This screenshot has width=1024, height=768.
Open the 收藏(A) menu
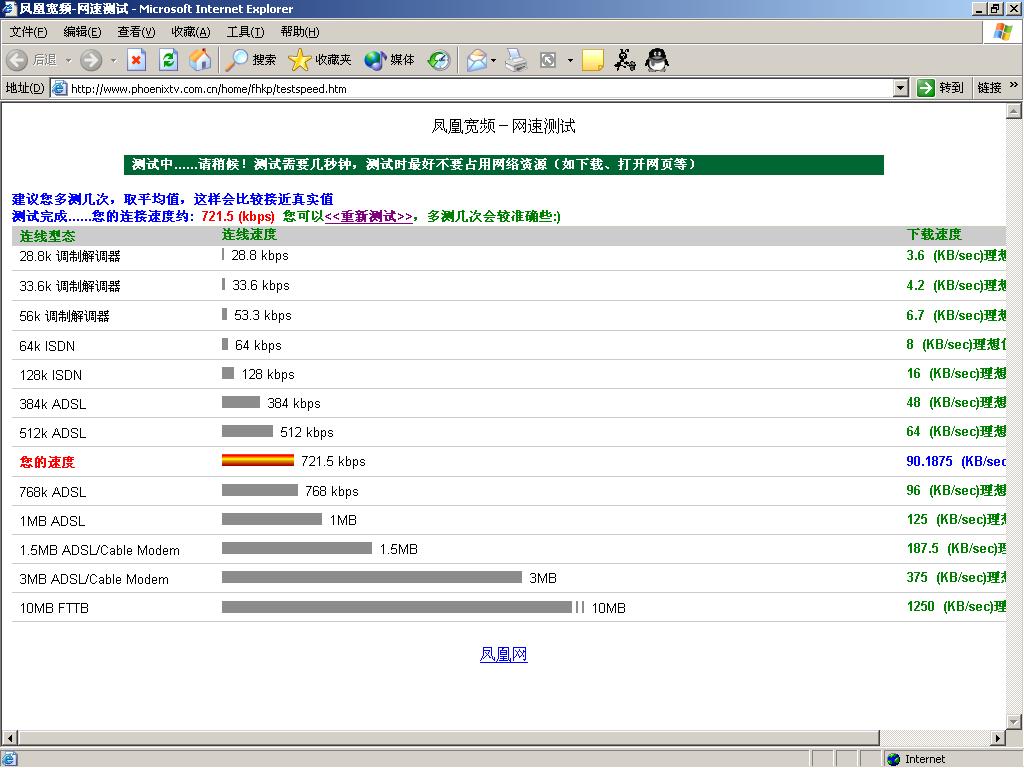(191, 32)
